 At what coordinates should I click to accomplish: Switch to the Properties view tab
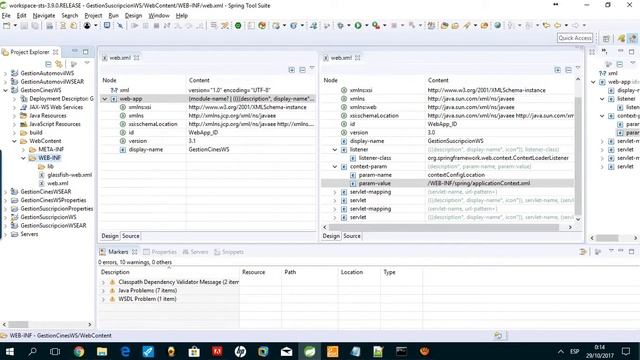click(160, 252)
